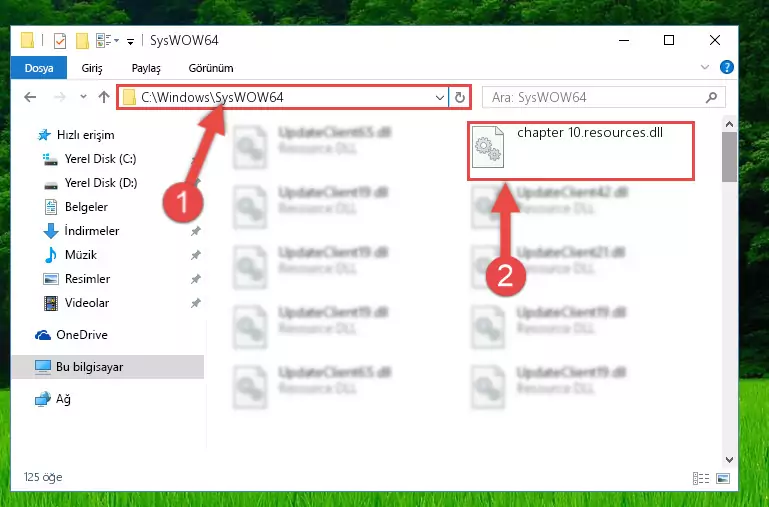Switch to the Görünüm ribbon tab
The height and width of the screenshot is (507, 769).
(211, 68)
